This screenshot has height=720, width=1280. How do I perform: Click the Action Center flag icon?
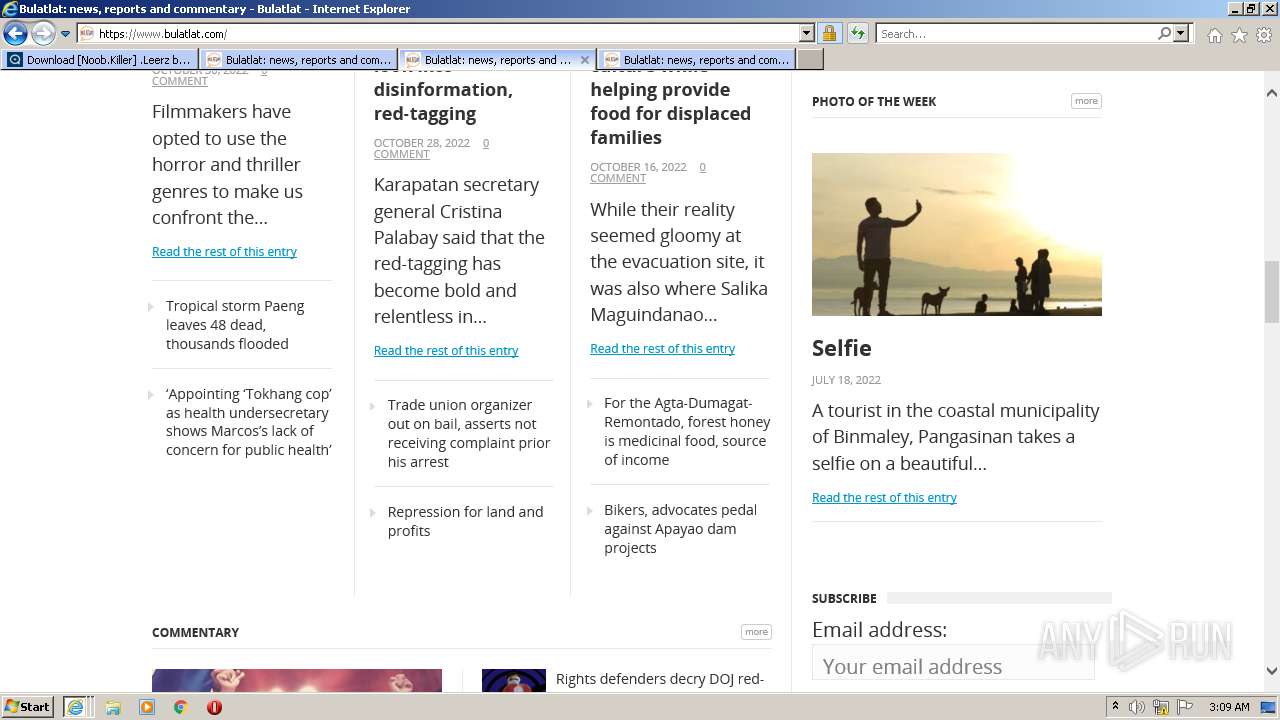(1185, 707)
